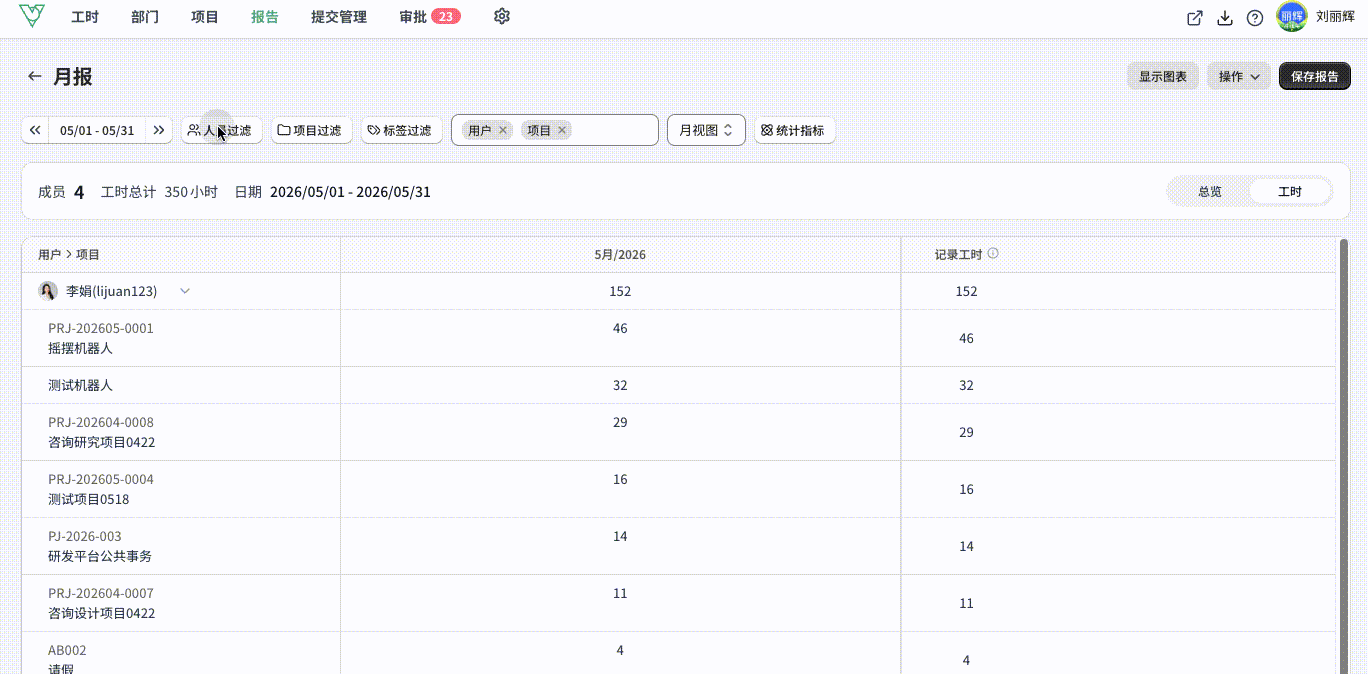The height and width of the screenshot is (674, 1368).
Task: Go back using the arrow beside 月报
Action: pyautogui.click(x=35, y=76)
